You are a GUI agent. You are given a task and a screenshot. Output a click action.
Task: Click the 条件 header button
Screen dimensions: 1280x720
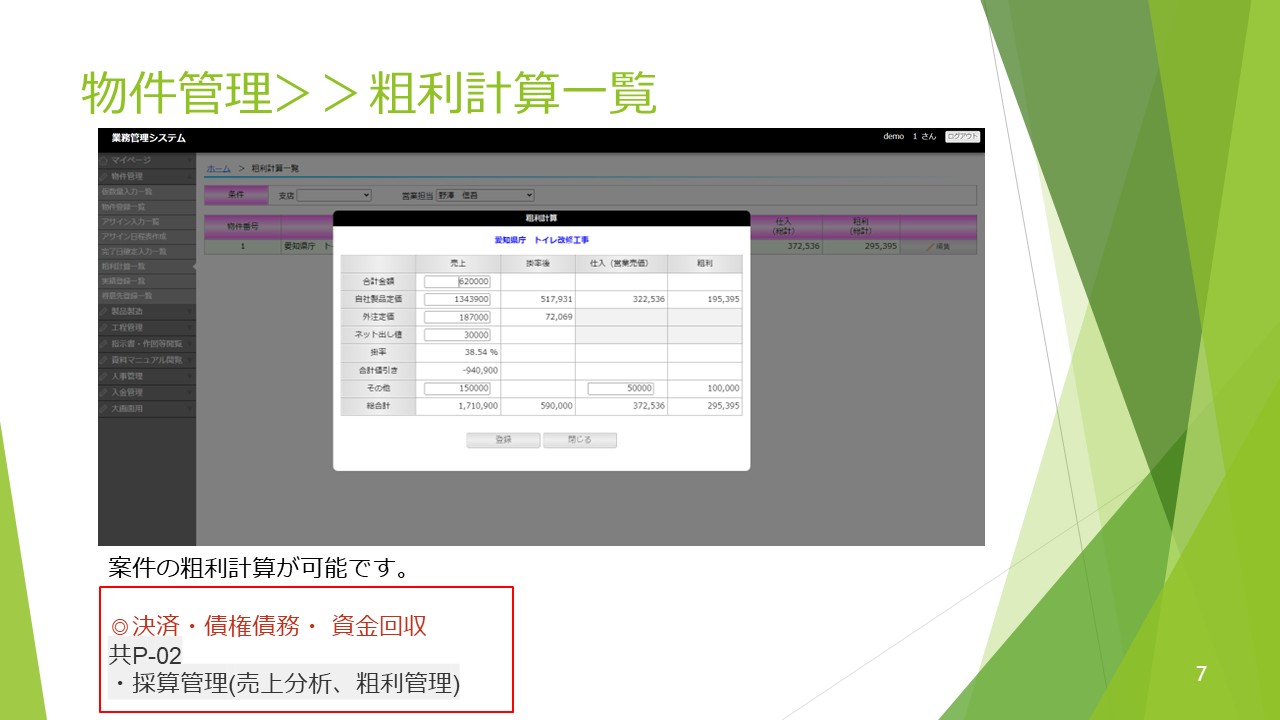(x=236, y=195)
